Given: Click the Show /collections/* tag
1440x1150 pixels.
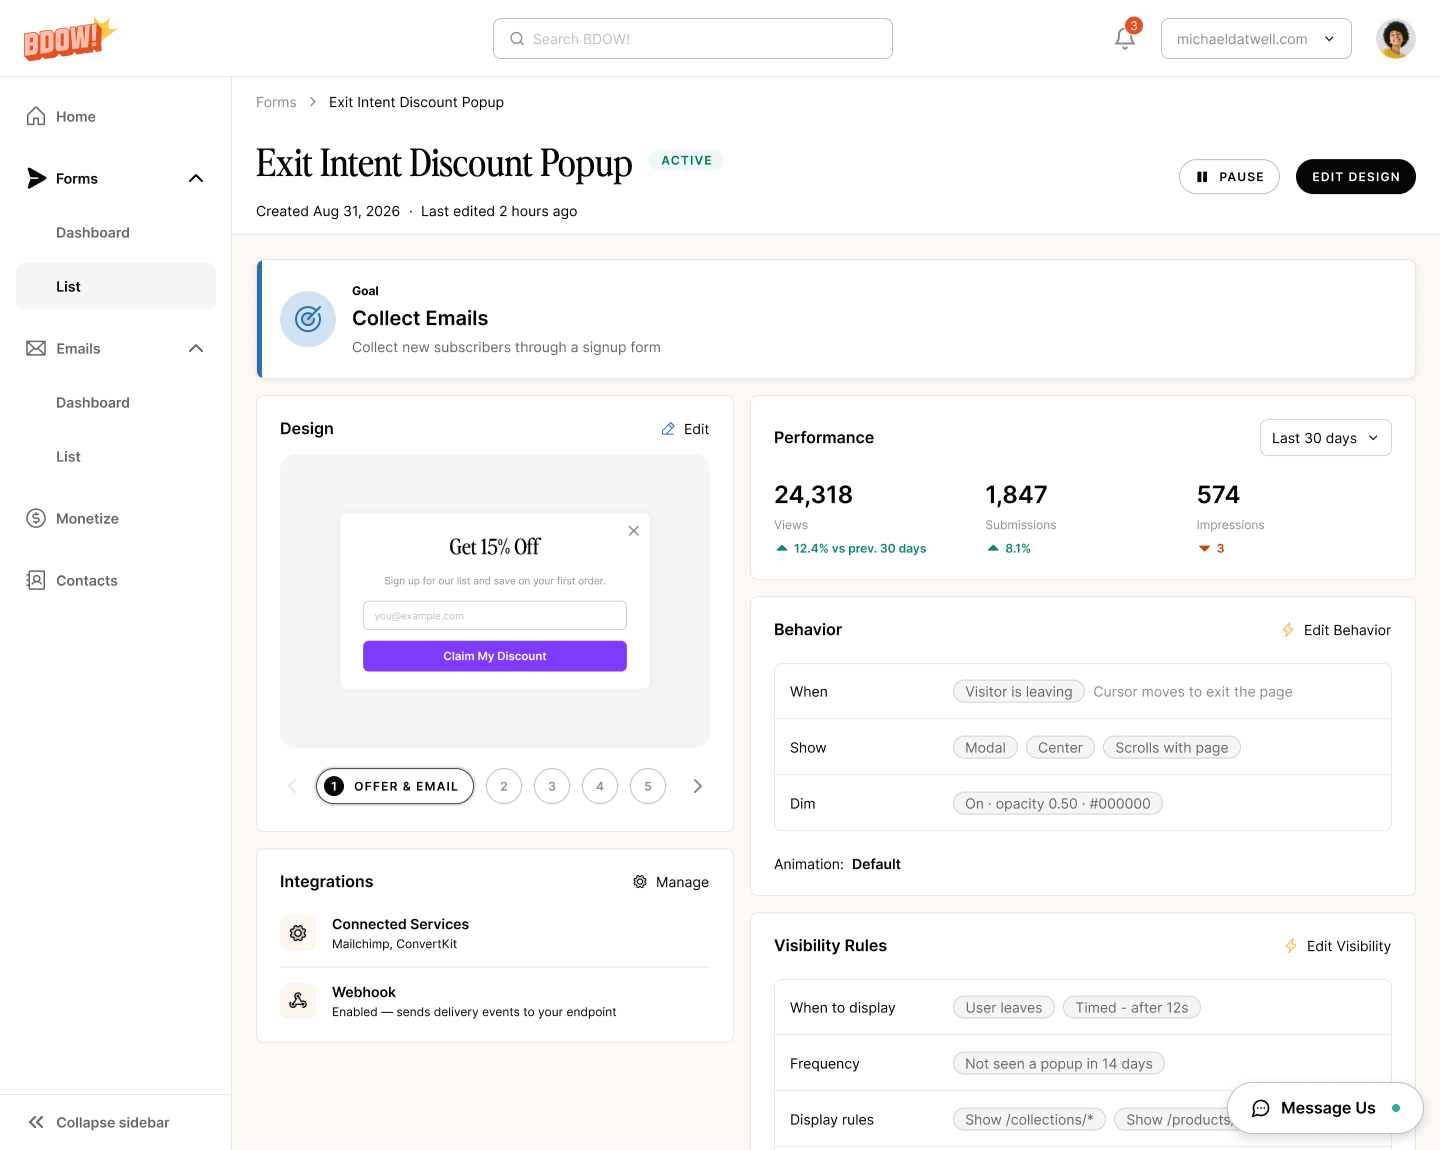Looking at the screenshot, I should click(x=1029, y=1119).
